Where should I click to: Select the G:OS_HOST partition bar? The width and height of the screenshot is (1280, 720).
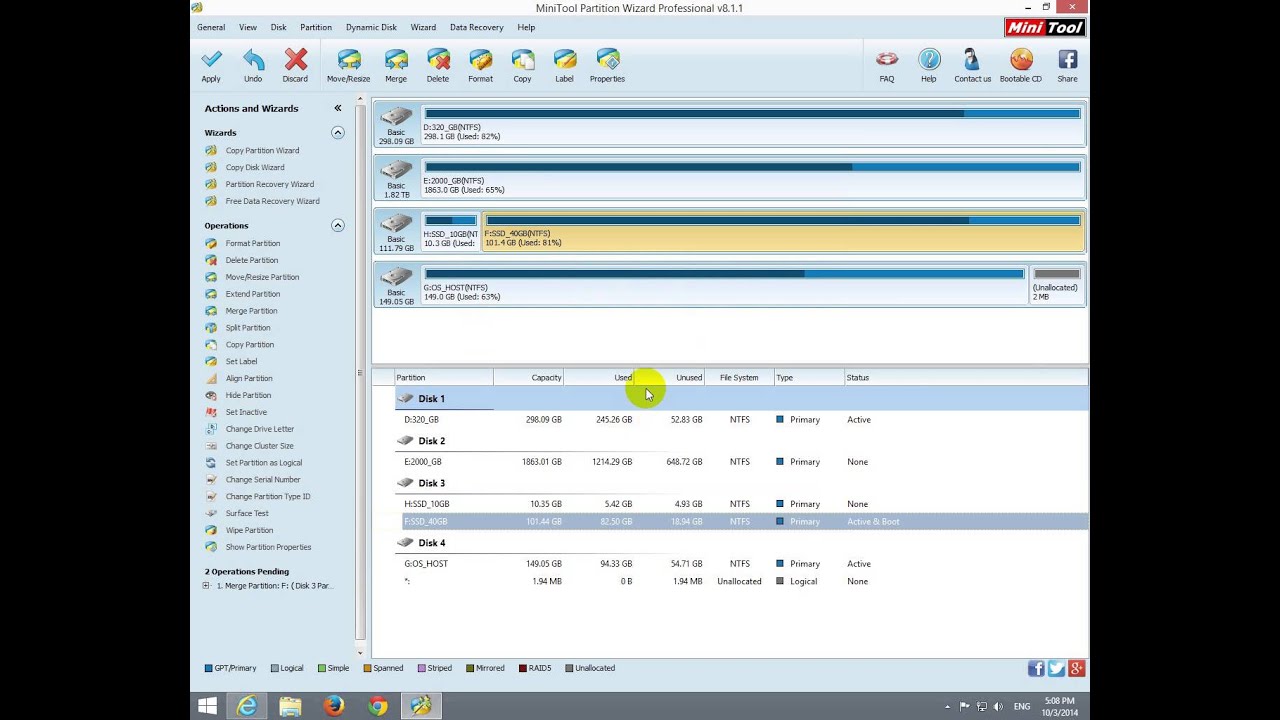(x=724, y=285)
